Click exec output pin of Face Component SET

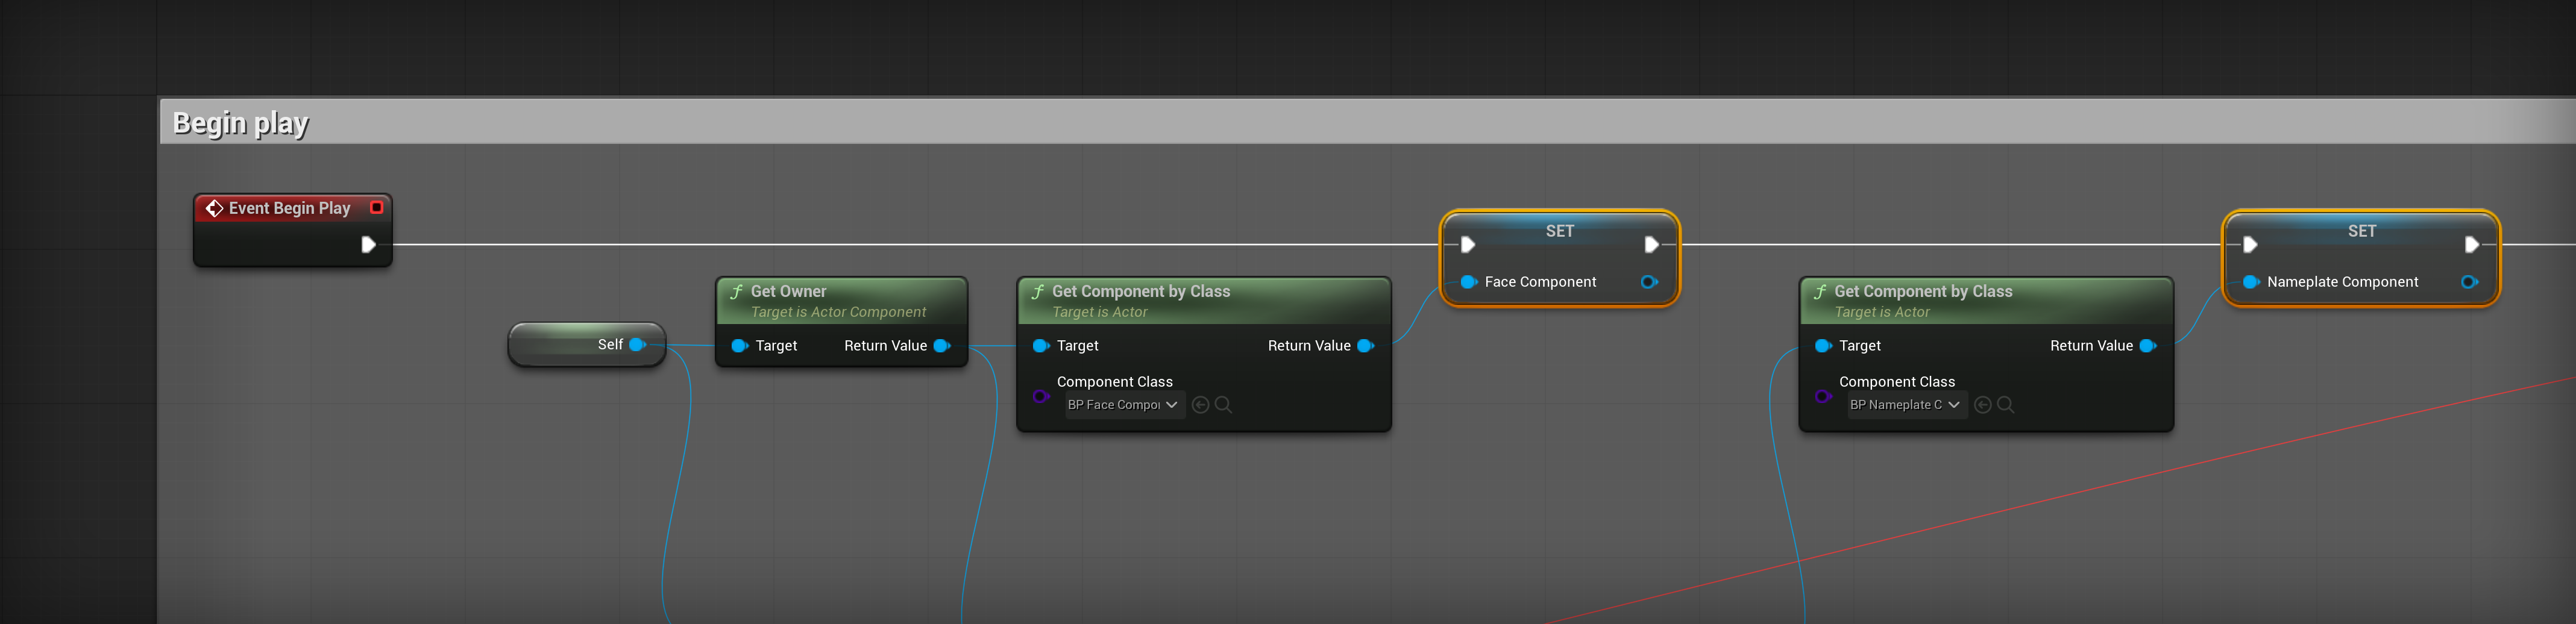1651,244
